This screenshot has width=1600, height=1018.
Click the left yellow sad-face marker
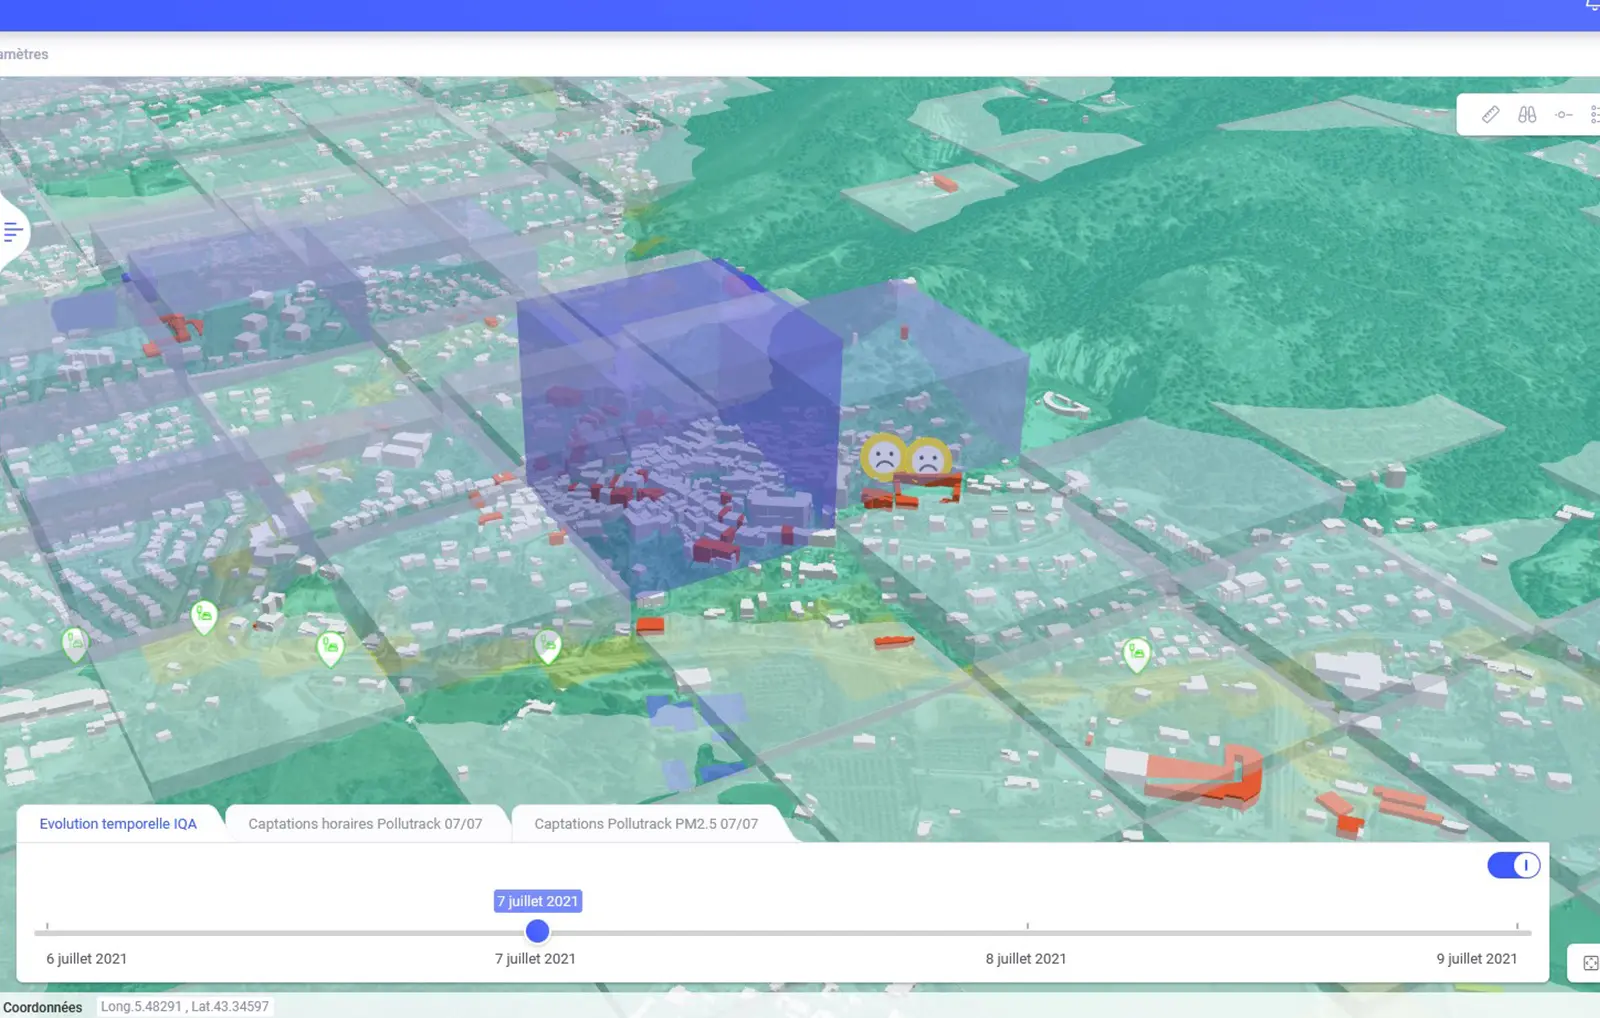[x=884, y=457]
